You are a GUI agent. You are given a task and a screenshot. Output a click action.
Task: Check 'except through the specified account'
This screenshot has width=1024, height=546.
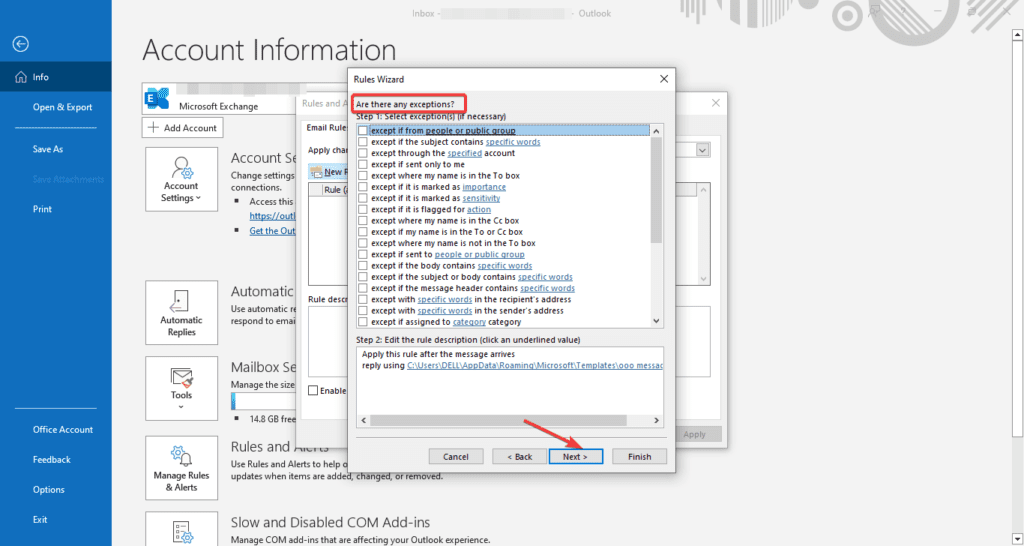point(362,153)
